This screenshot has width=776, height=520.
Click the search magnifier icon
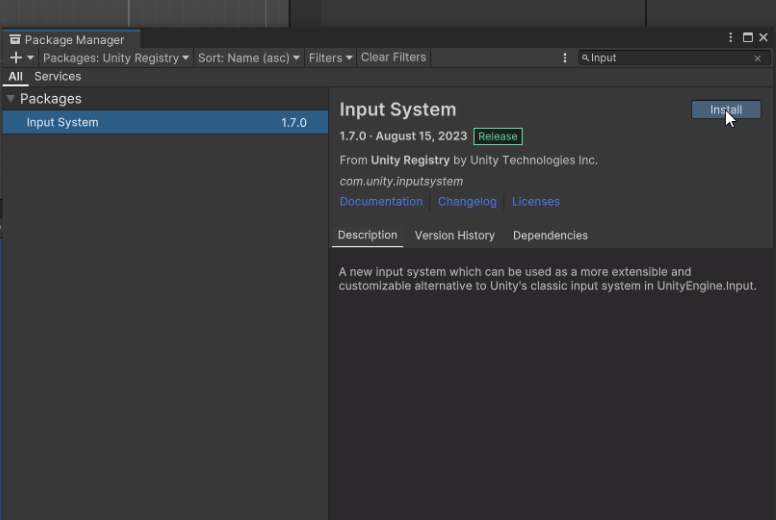pyautogui.click(x=585, y=58)
